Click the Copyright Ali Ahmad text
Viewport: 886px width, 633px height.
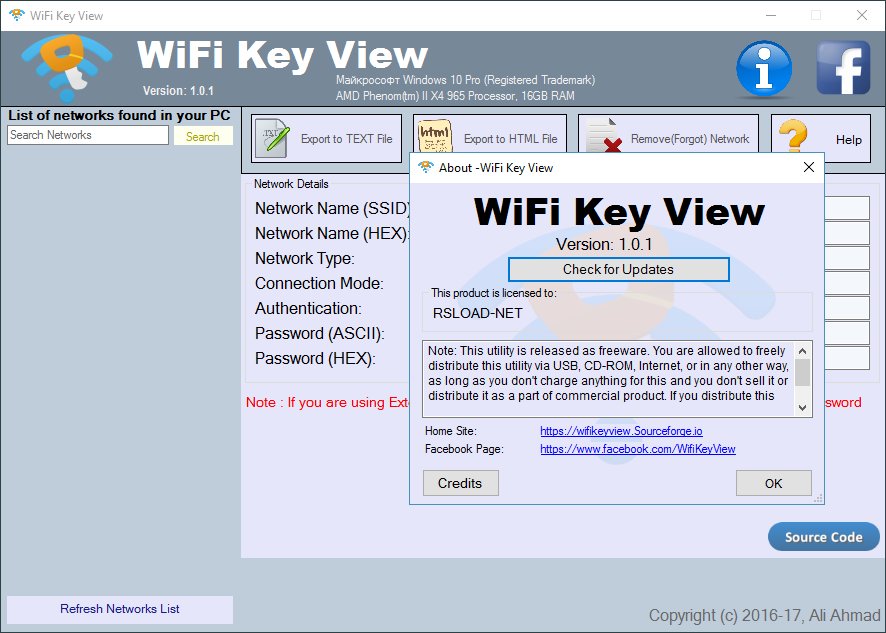click(x=764, y=615)
